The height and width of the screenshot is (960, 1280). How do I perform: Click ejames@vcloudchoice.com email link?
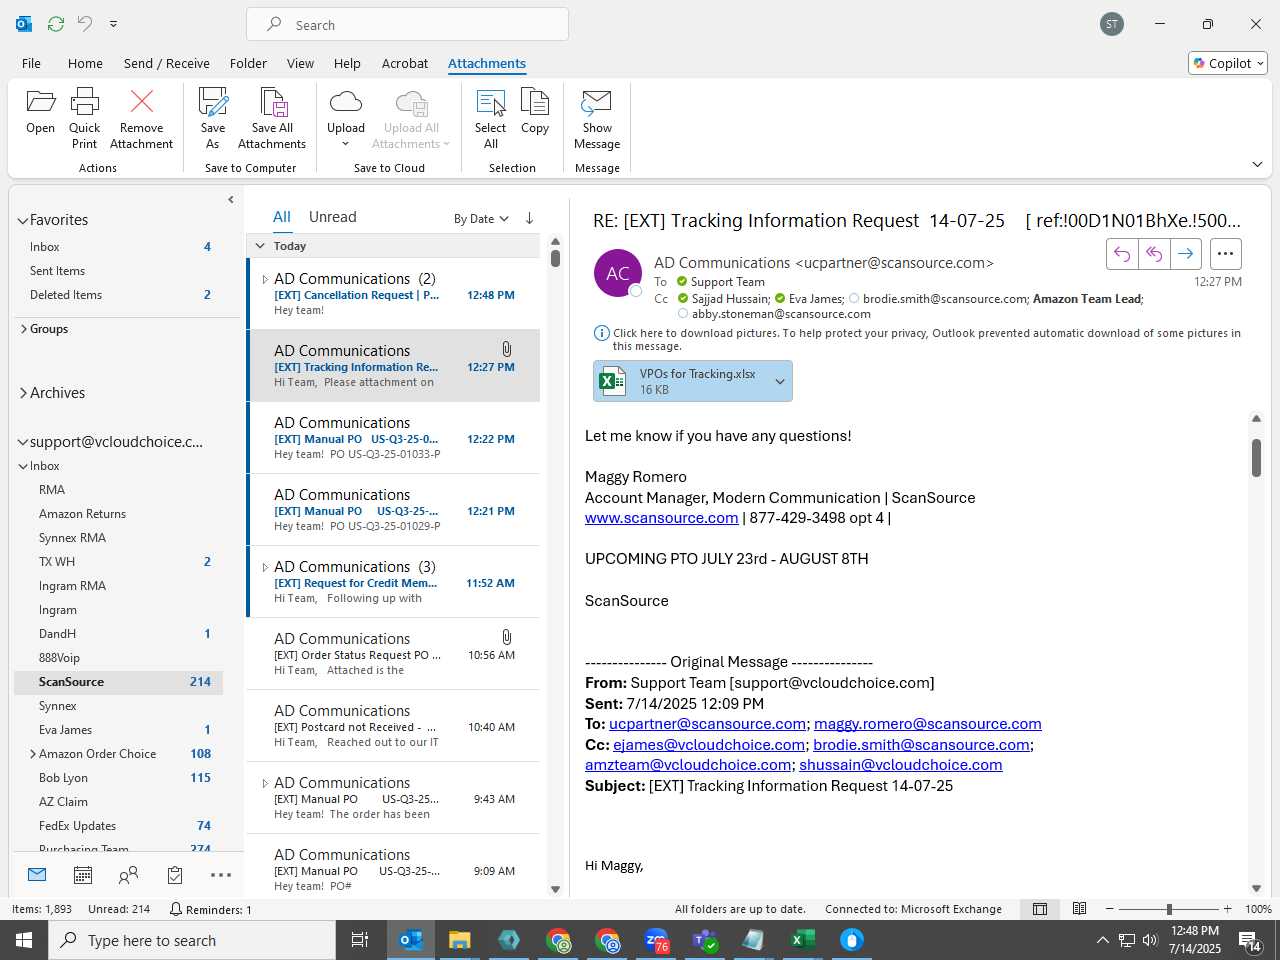709,745
